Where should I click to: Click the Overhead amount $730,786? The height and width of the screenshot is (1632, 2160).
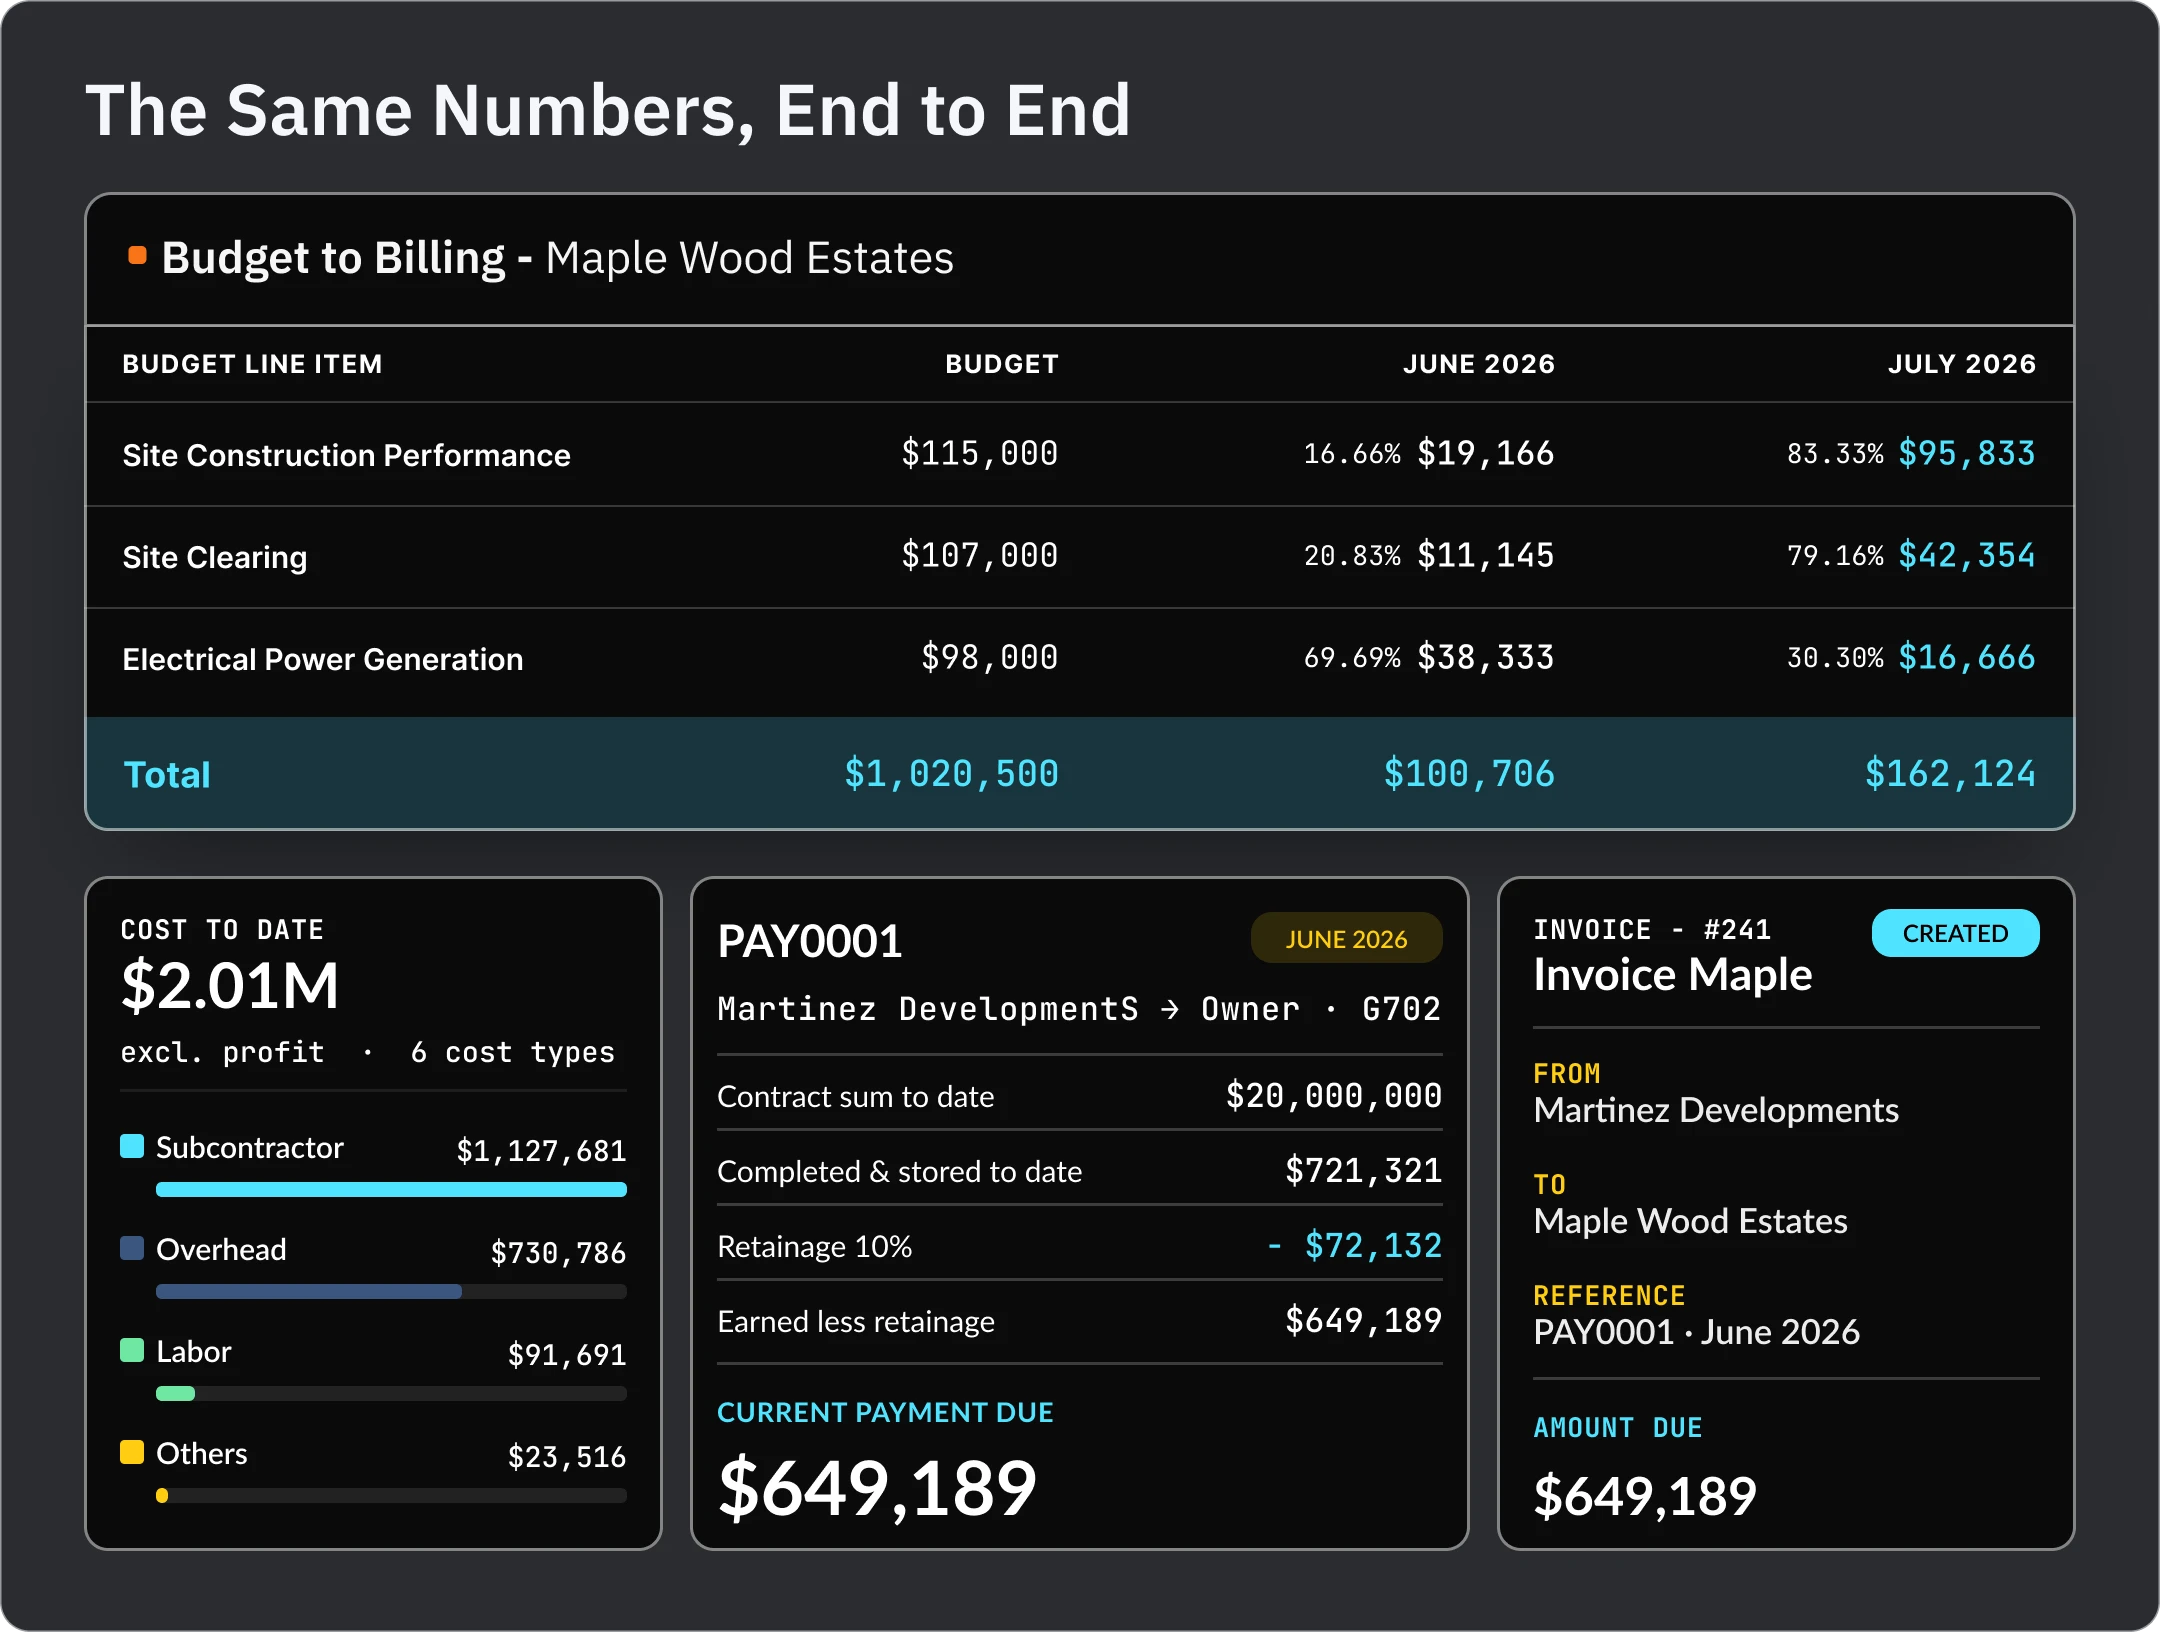[558, 1254]
